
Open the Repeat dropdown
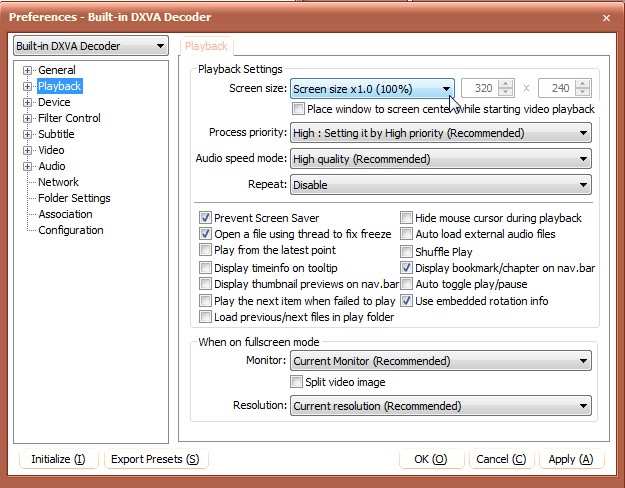point(441,185)
